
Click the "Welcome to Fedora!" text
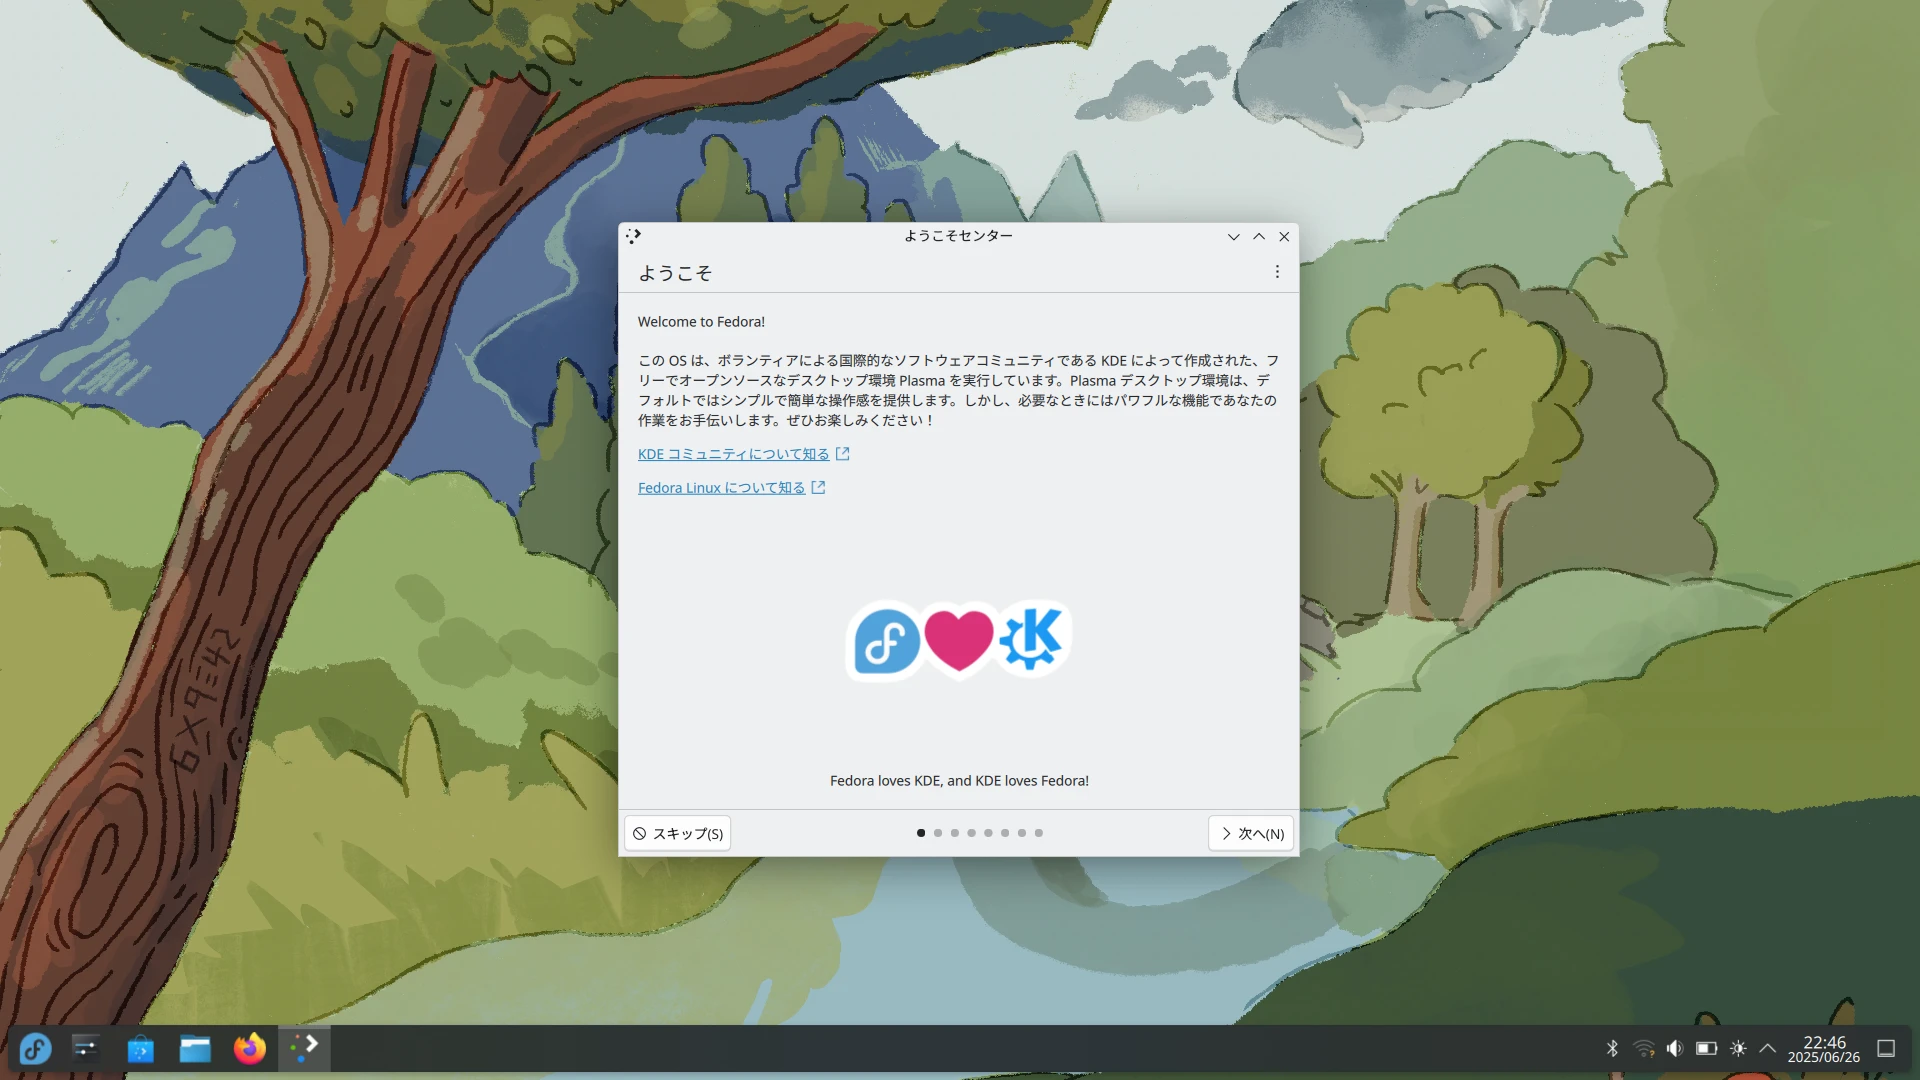[701, 322]
